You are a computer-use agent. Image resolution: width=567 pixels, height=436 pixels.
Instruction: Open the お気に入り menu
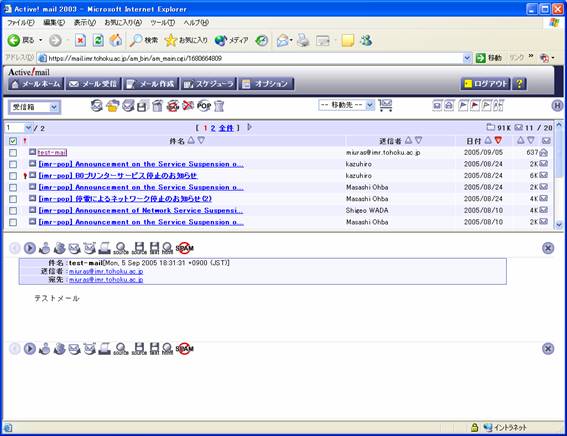(123, 22)
